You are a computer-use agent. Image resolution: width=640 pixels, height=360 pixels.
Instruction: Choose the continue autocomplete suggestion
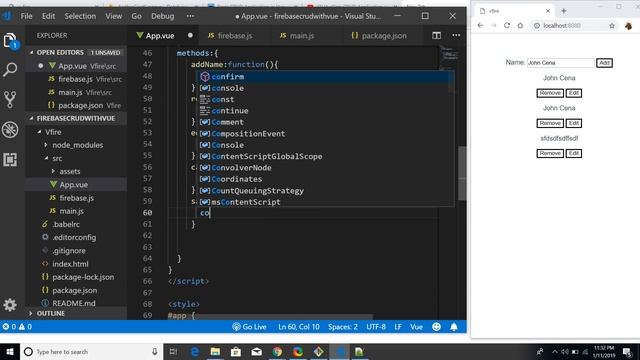tap(326, 111)
